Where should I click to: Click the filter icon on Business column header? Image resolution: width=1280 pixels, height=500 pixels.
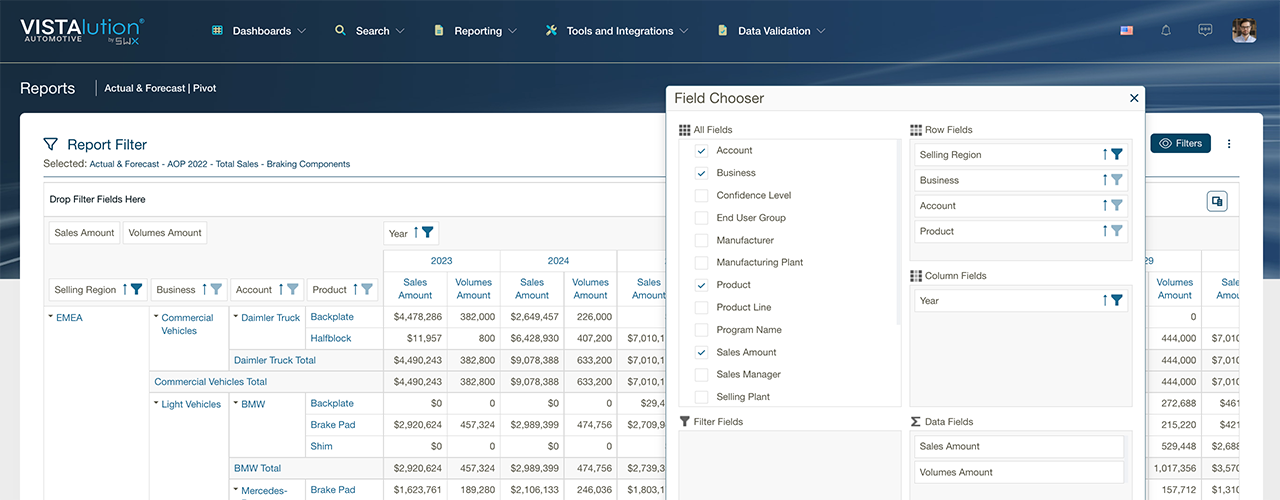click(x=216, y=290)
